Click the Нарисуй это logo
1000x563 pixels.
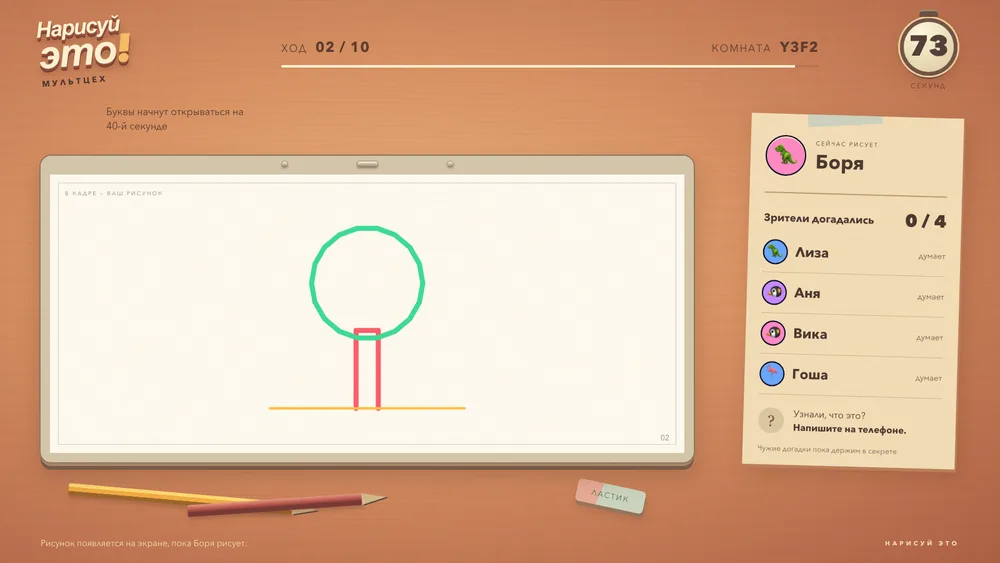point(83,51)
